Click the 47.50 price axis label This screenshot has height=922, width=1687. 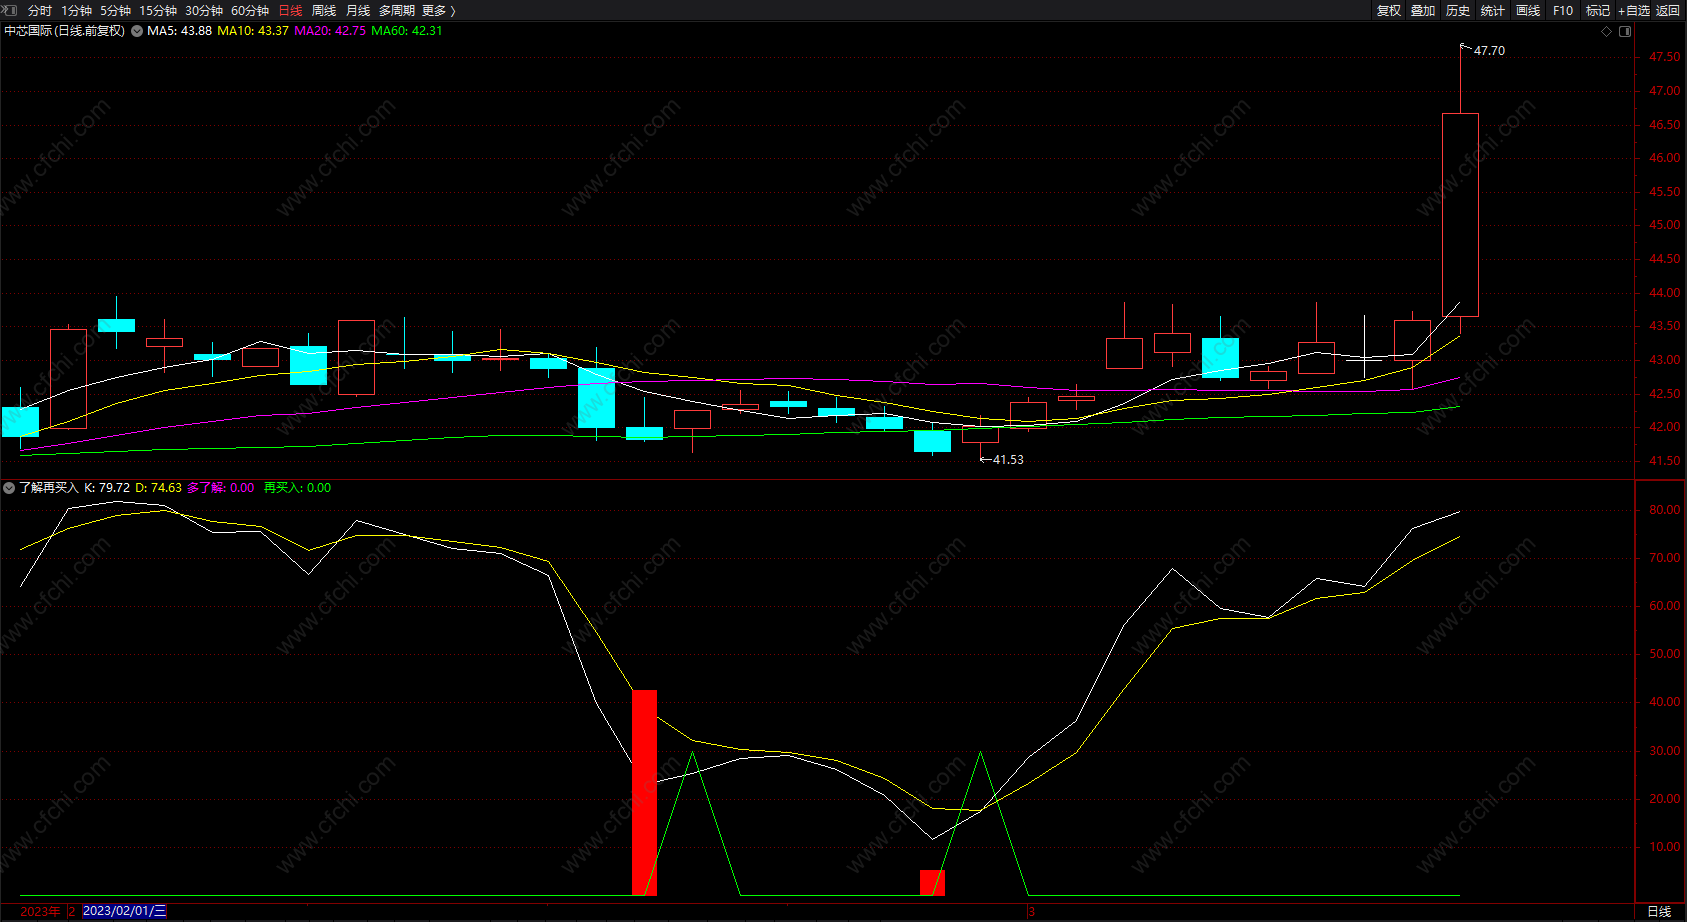click(x=1665, y=57)
